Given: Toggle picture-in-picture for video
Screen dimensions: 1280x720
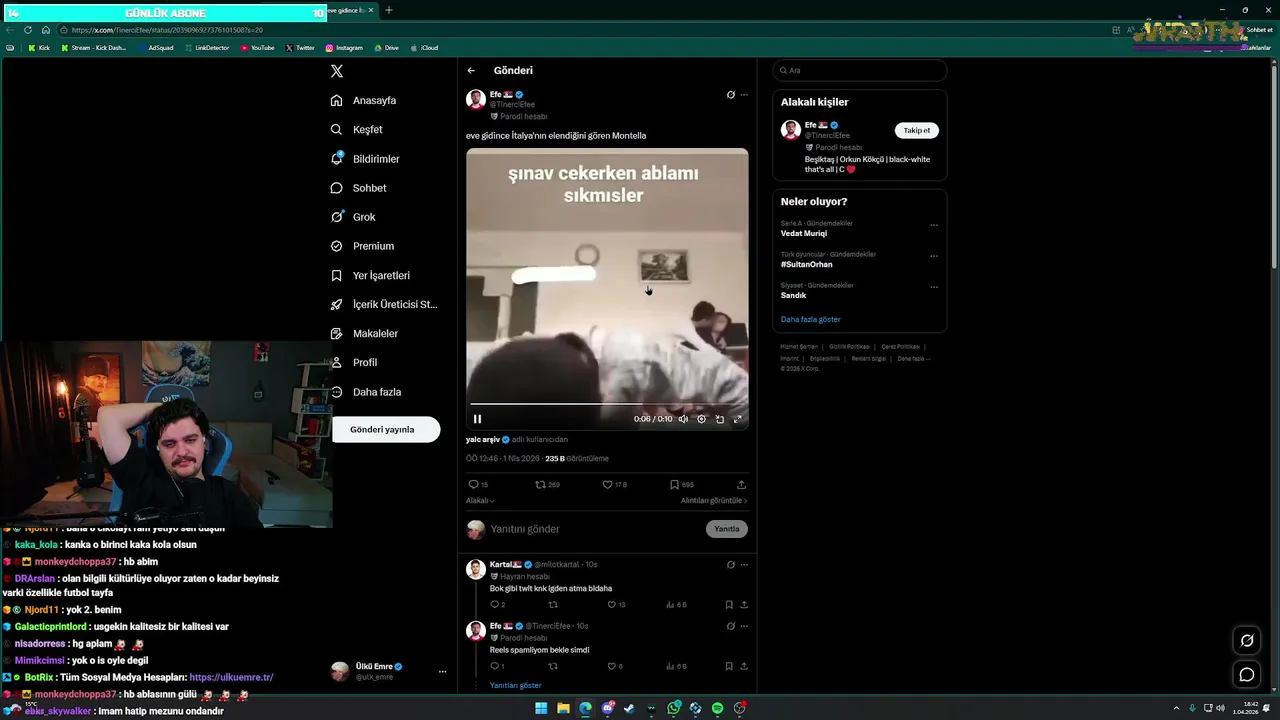Looking at the screenshot, I should point(720,419).
